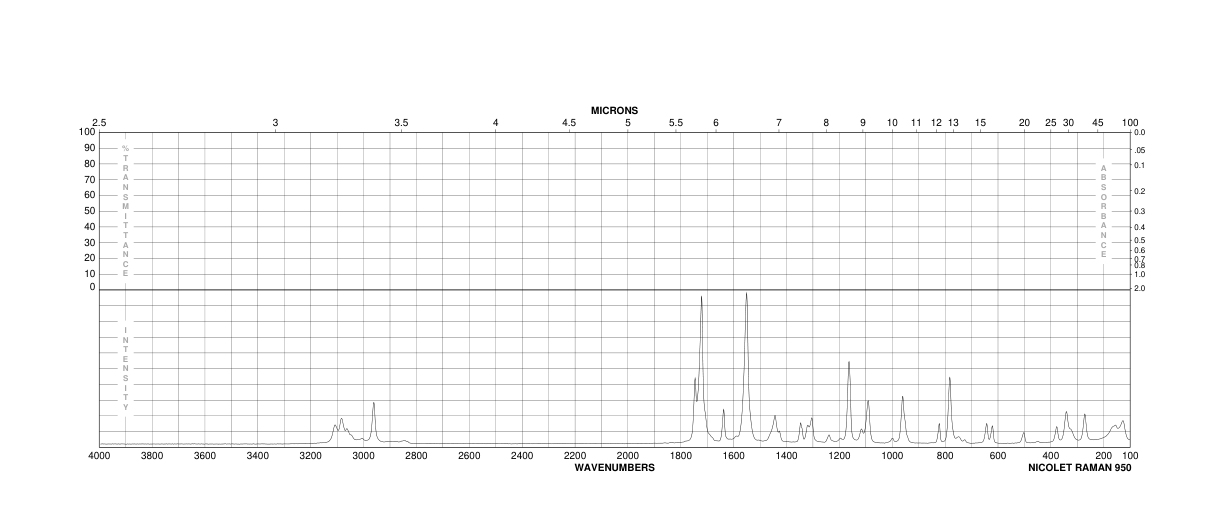1224x528 pixels.
Task: Select the NICOLET RAMAN 950 instrument label
Action: coord(1080,467)
